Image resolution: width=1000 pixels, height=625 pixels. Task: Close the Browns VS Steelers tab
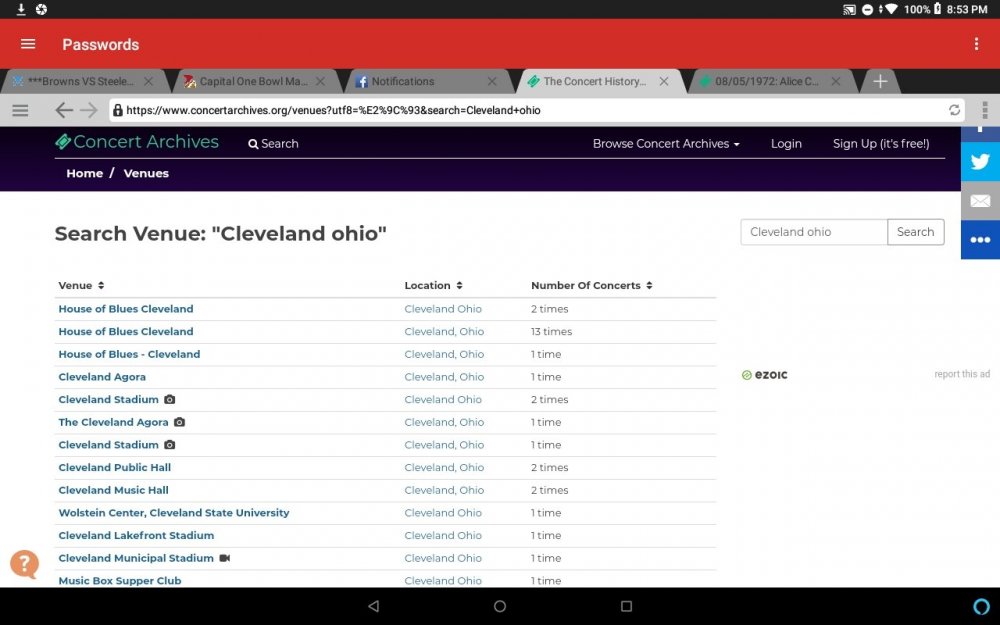(x=149, y=82)
